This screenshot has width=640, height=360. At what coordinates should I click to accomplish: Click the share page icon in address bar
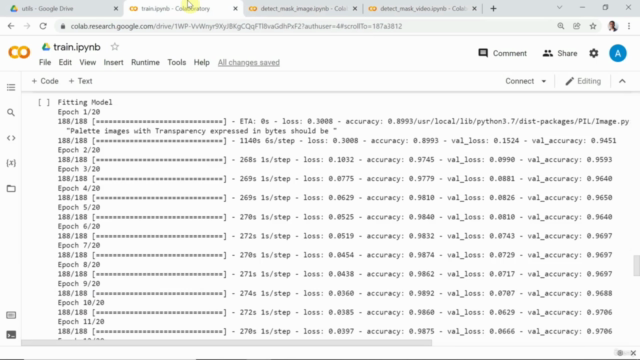pyautogui.click(x=577, y=26)
